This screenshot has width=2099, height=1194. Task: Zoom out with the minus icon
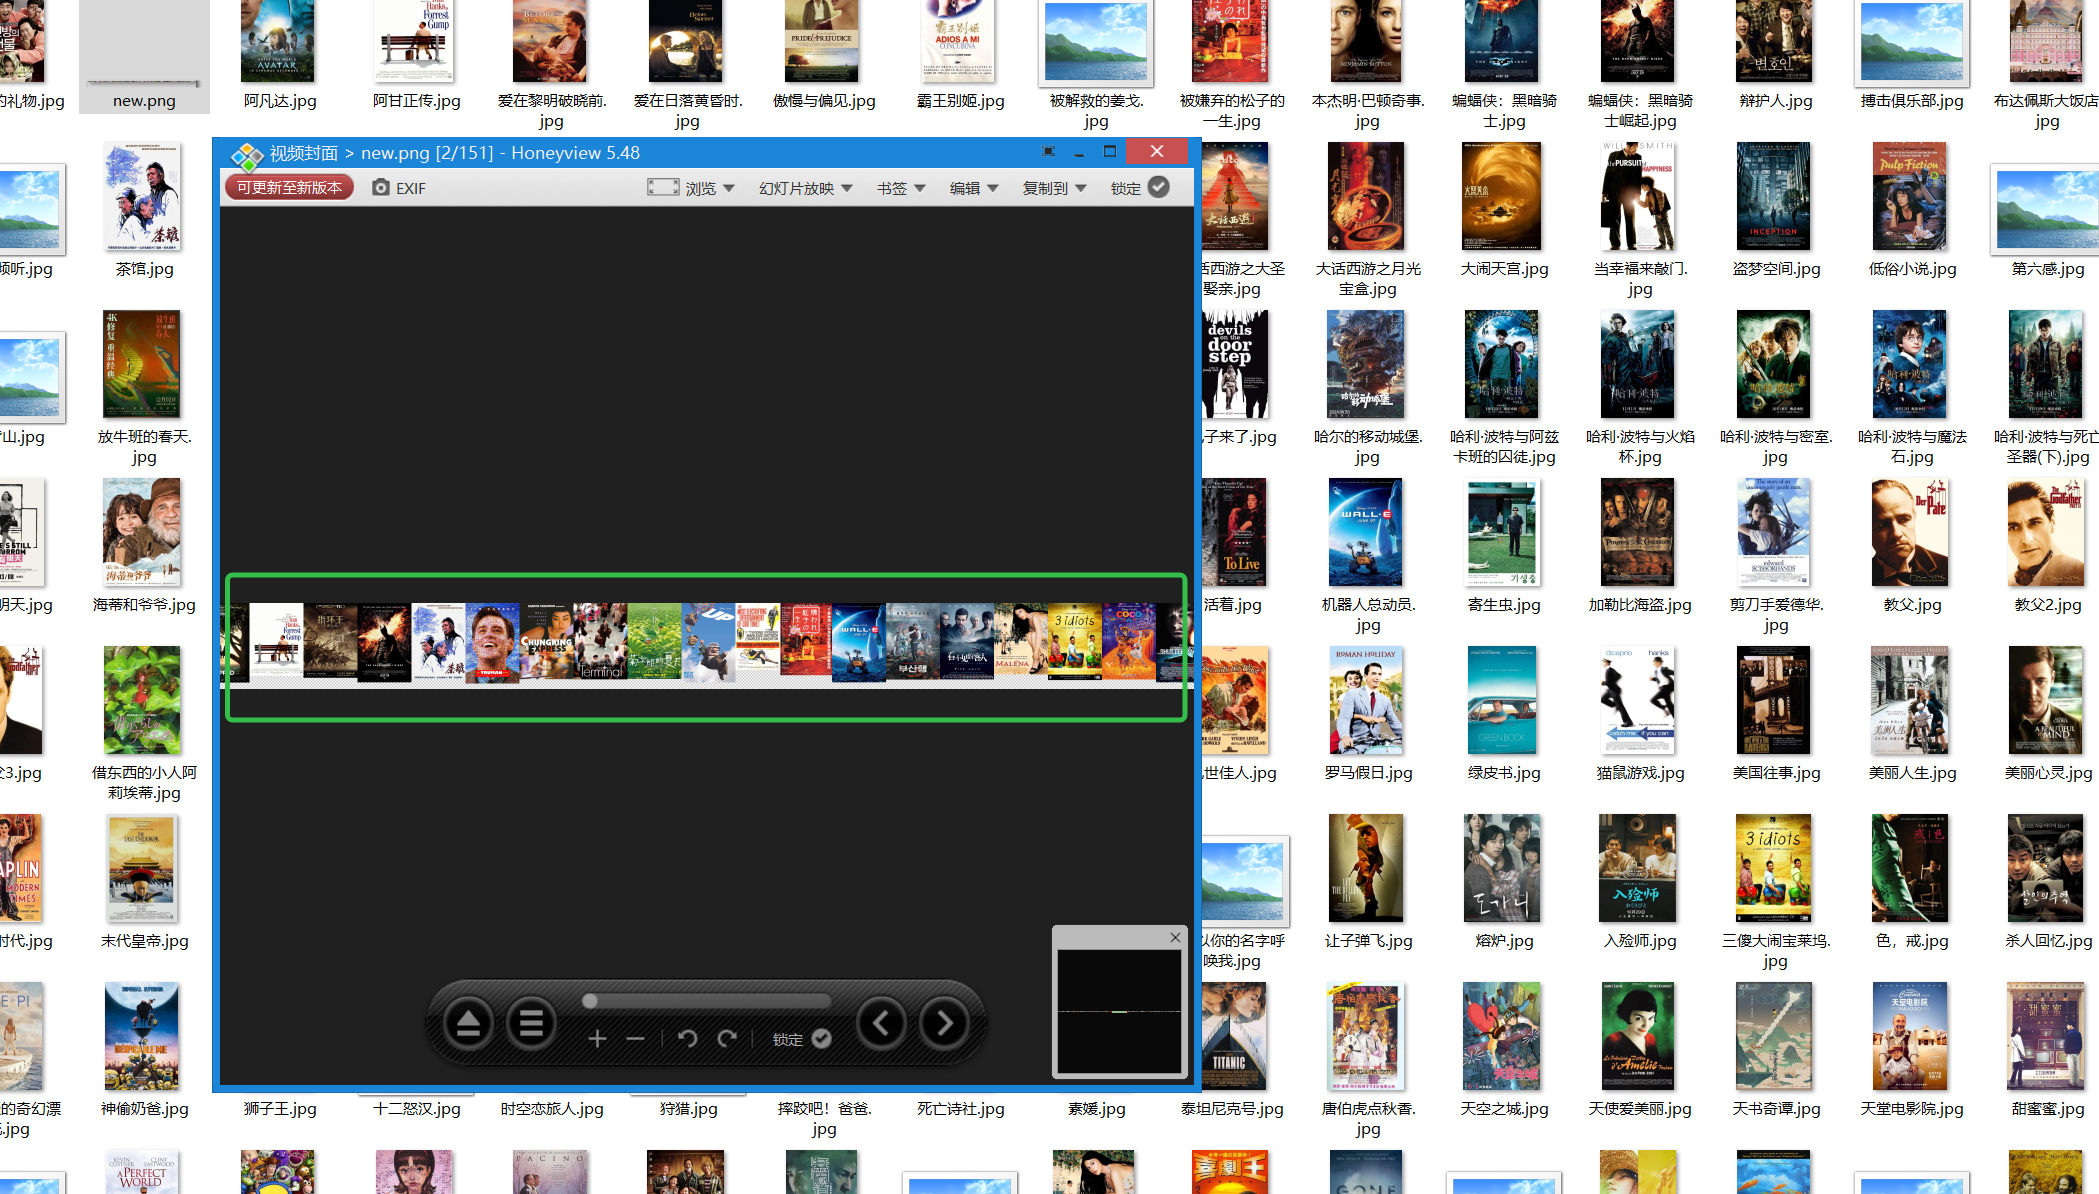point(635,1039)
